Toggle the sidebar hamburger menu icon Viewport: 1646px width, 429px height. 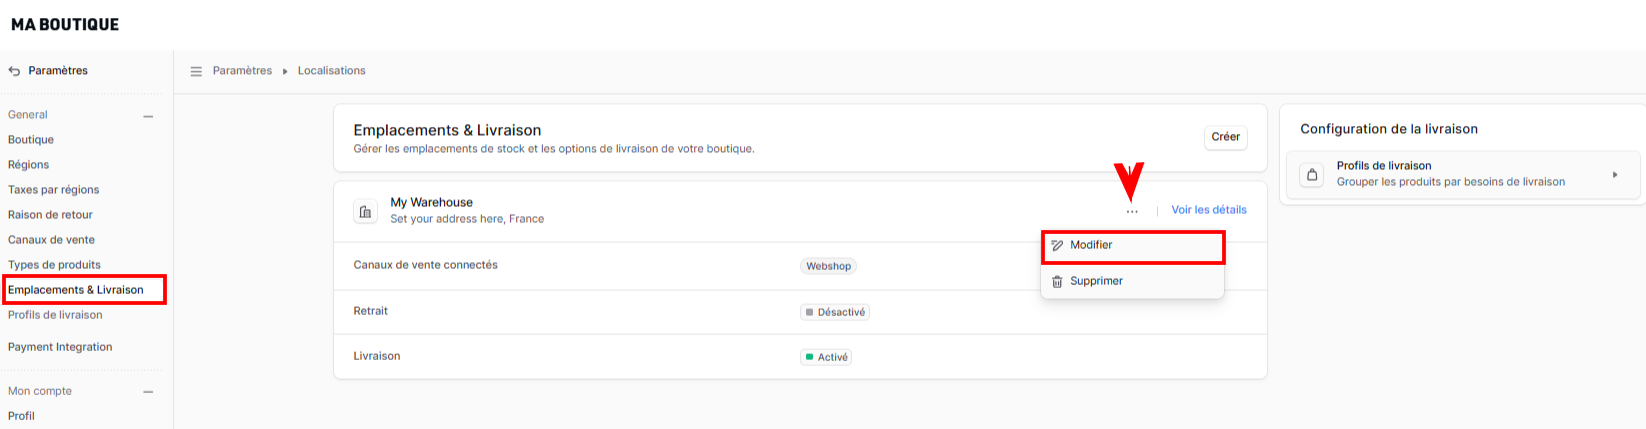(x=196, y=71)
